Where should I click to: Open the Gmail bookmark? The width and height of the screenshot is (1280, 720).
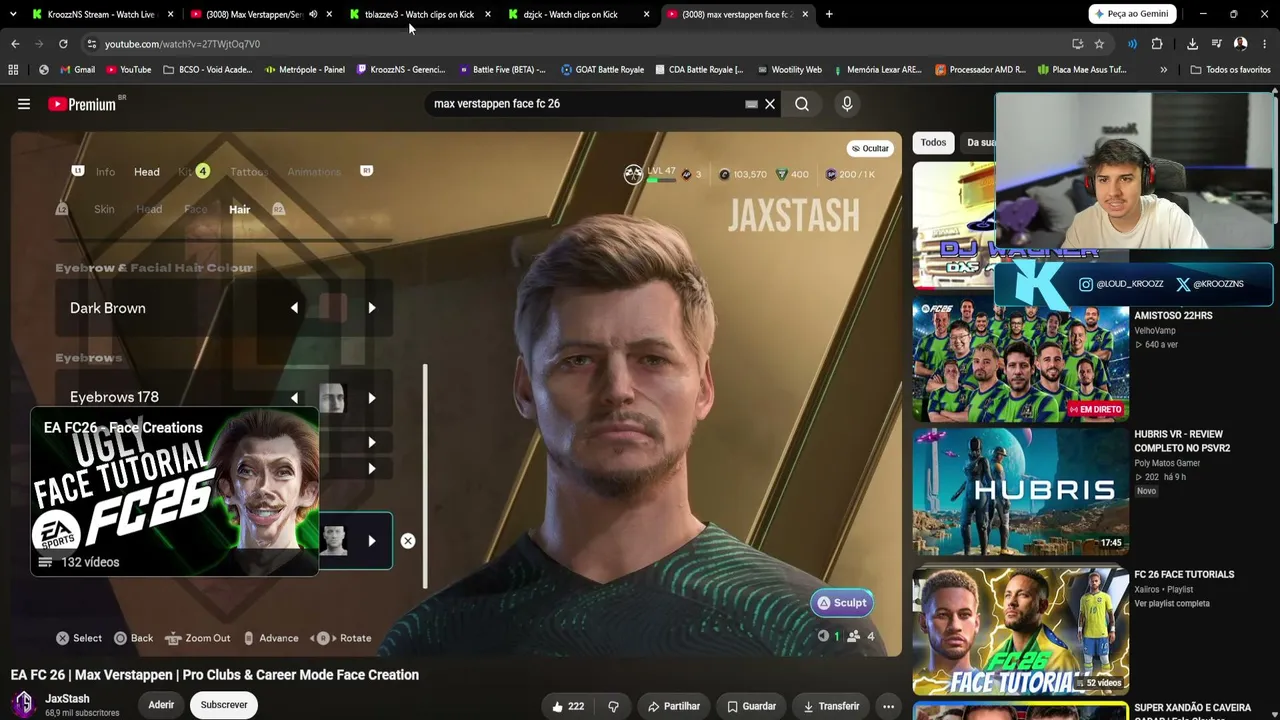[77, 70]
